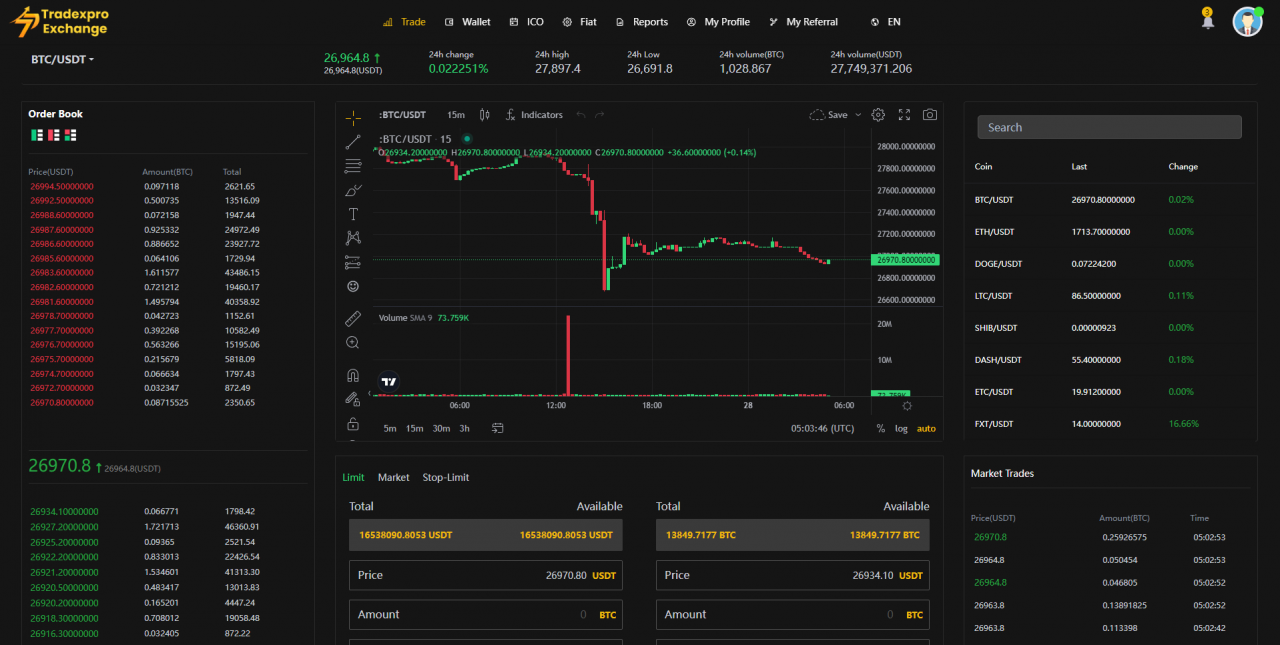1280x645 pixels.
Task: Open symbol search :BTC/USDT in chart toolbar
Action: click(x=403, y=115)
